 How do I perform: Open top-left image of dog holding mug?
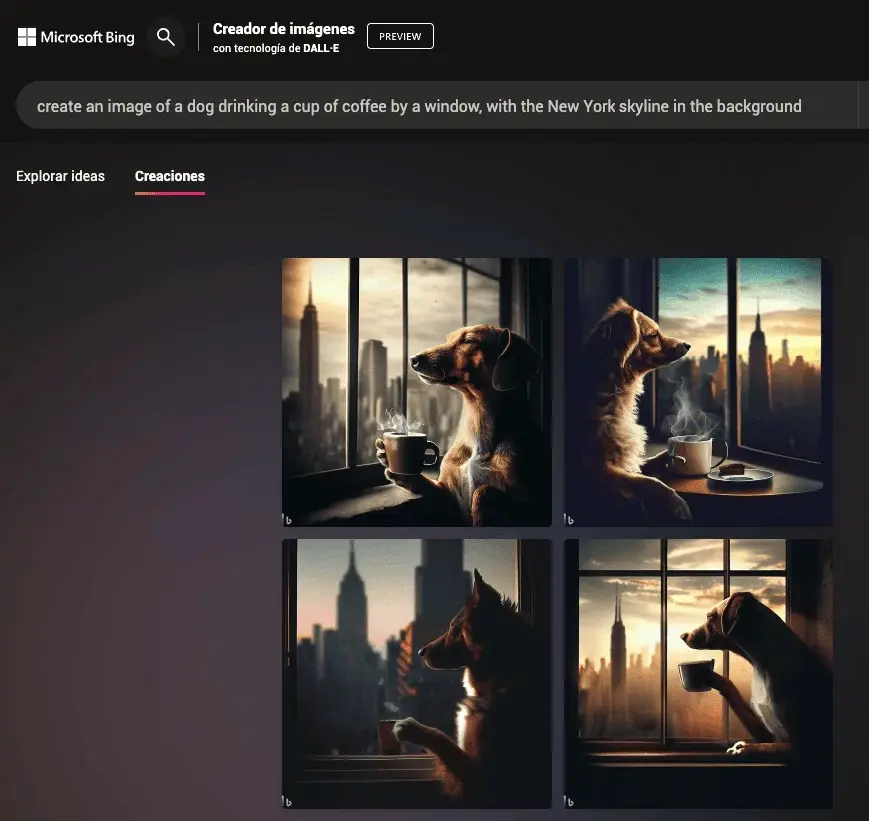416,391
